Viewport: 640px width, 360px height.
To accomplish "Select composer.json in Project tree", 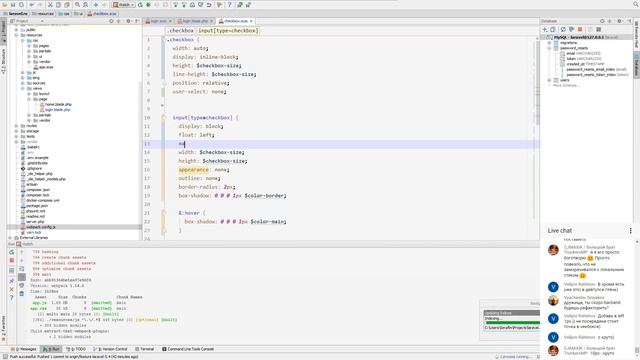I will [x=38, y=190].
